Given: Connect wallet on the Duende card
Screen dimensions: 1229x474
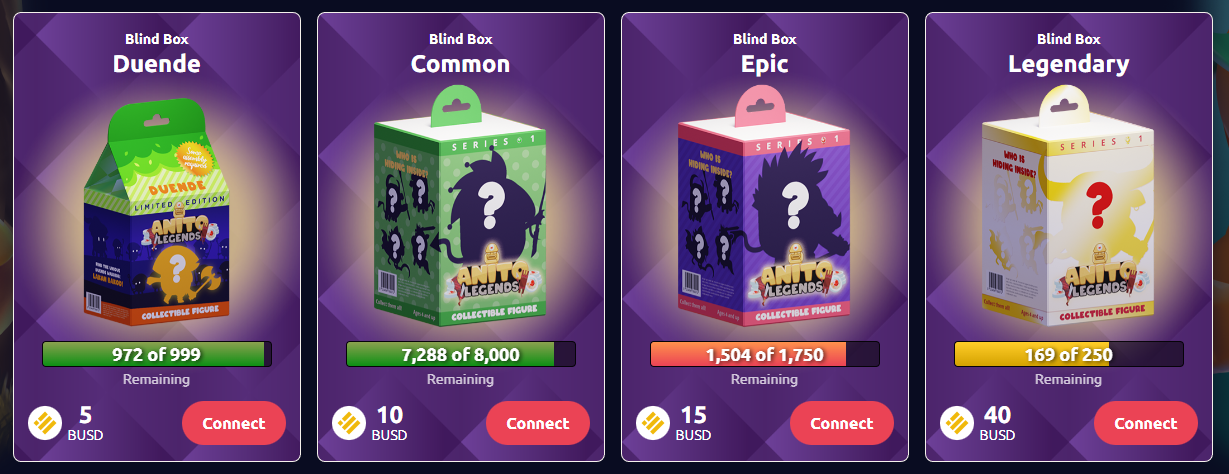Looking at the screenshot, I should [234, 423].
